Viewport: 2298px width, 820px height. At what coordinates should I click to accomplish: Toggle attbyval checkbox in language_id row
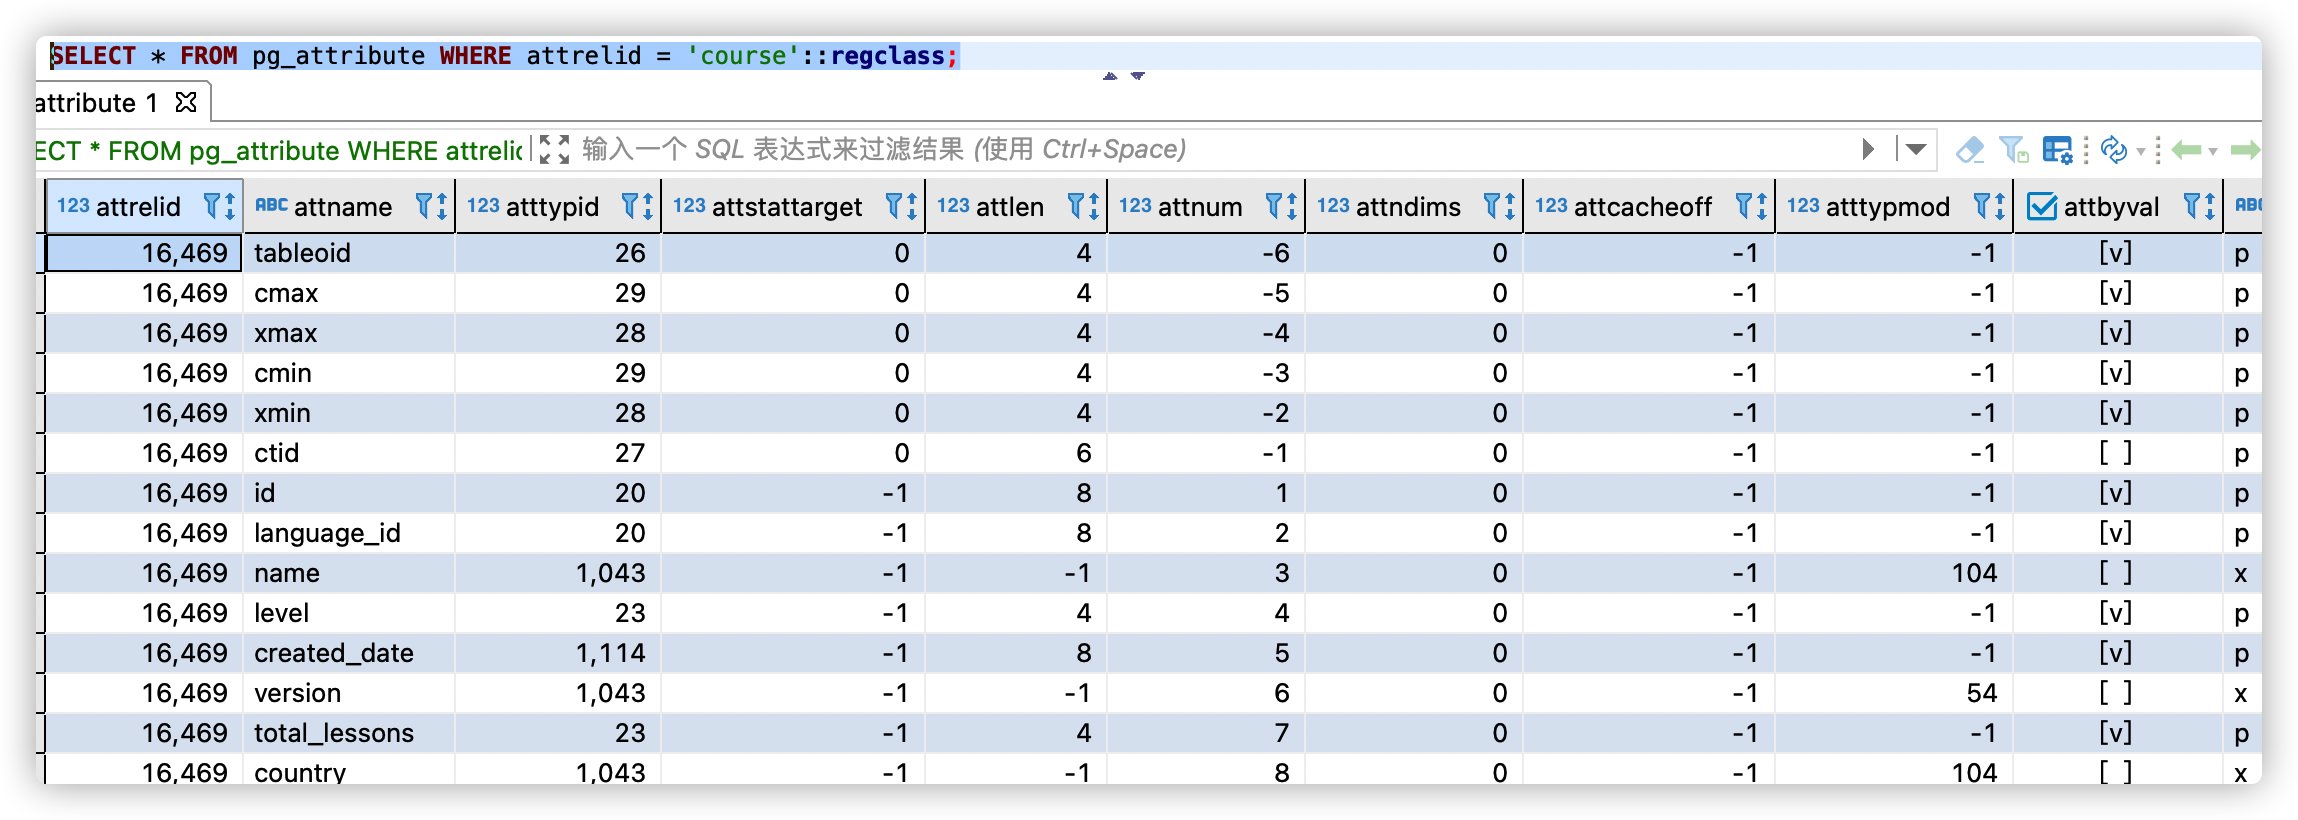[2116, 533]
